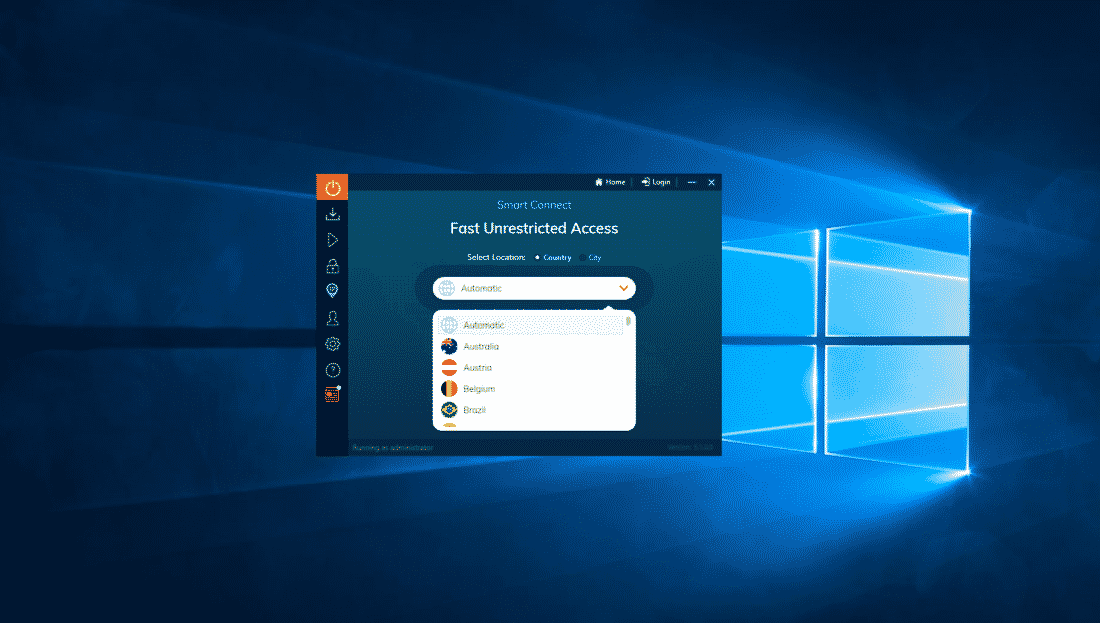Click the Home button in the title bar

(x=610, y=182)
